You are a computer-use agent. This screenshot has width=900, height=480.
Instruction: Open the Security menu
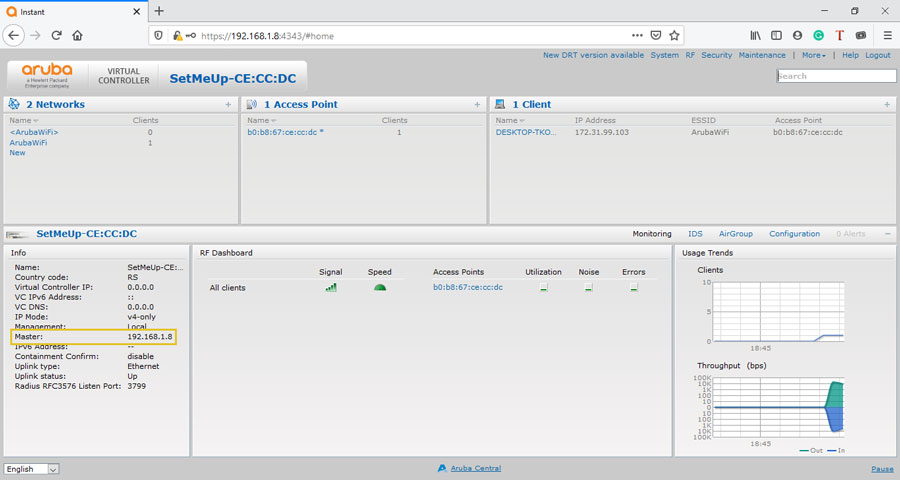coord(716,56)
